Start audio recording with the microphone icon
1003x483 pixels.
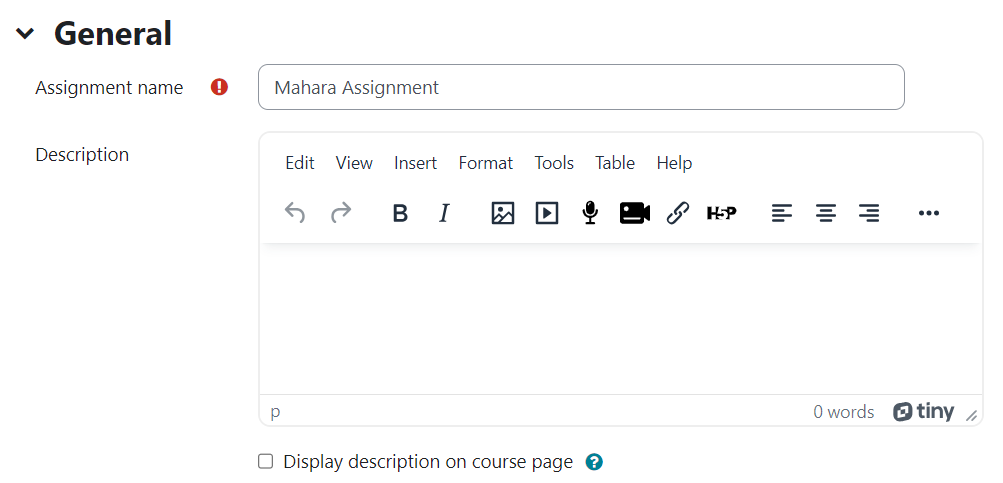pos(590,213)
